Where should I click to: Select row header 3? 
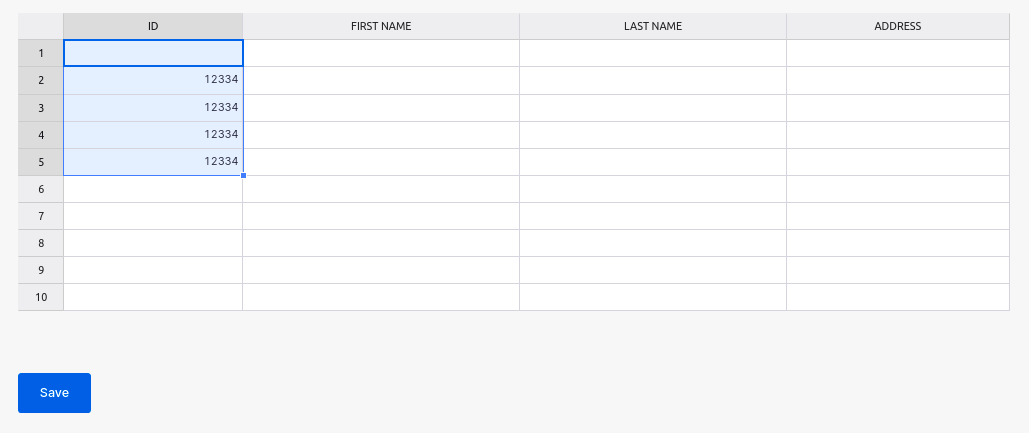41,108
